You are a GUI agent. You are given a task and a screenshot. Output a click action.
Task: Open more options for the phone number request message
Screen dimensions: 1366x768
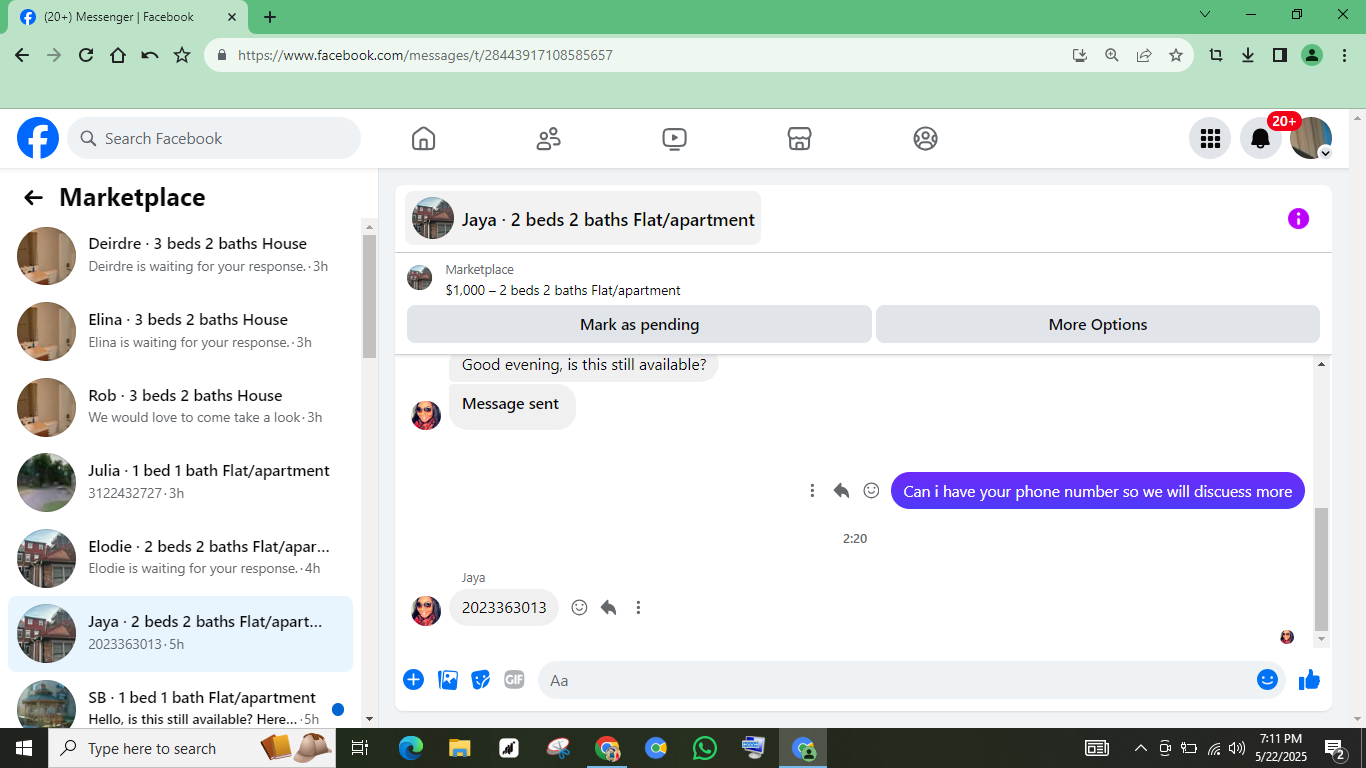(812, 490)
